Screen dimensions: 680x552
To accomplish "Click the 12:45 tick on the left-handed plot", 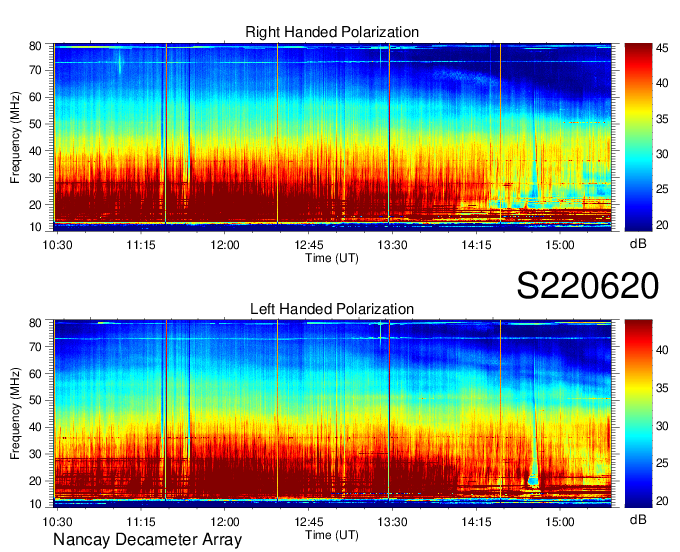I will 309,522.
